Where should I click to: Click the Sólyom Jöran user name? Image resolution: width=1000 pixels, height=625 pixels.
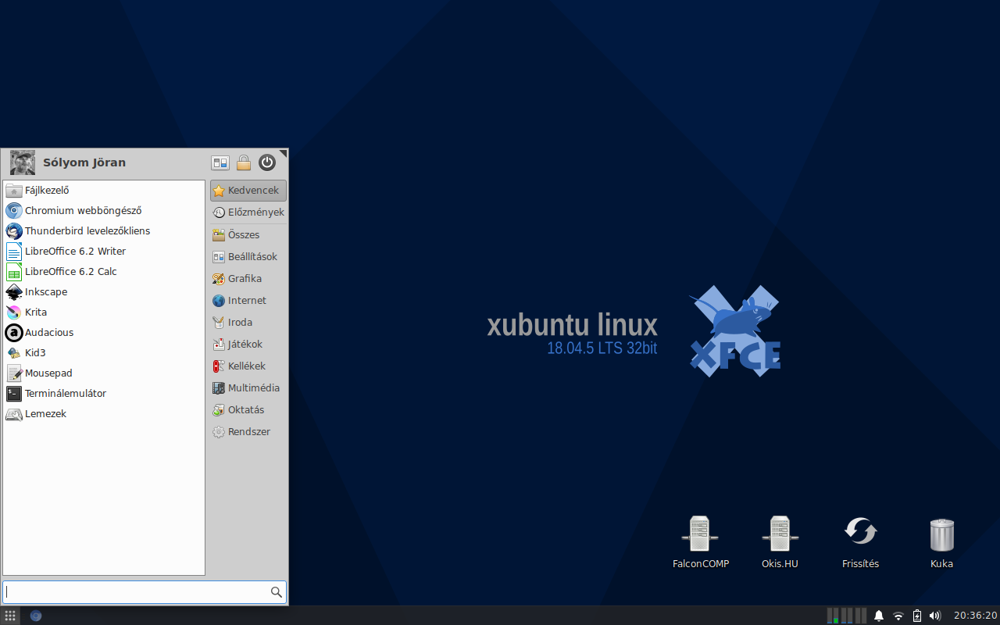pyautogui.click(x=84, y=162)
